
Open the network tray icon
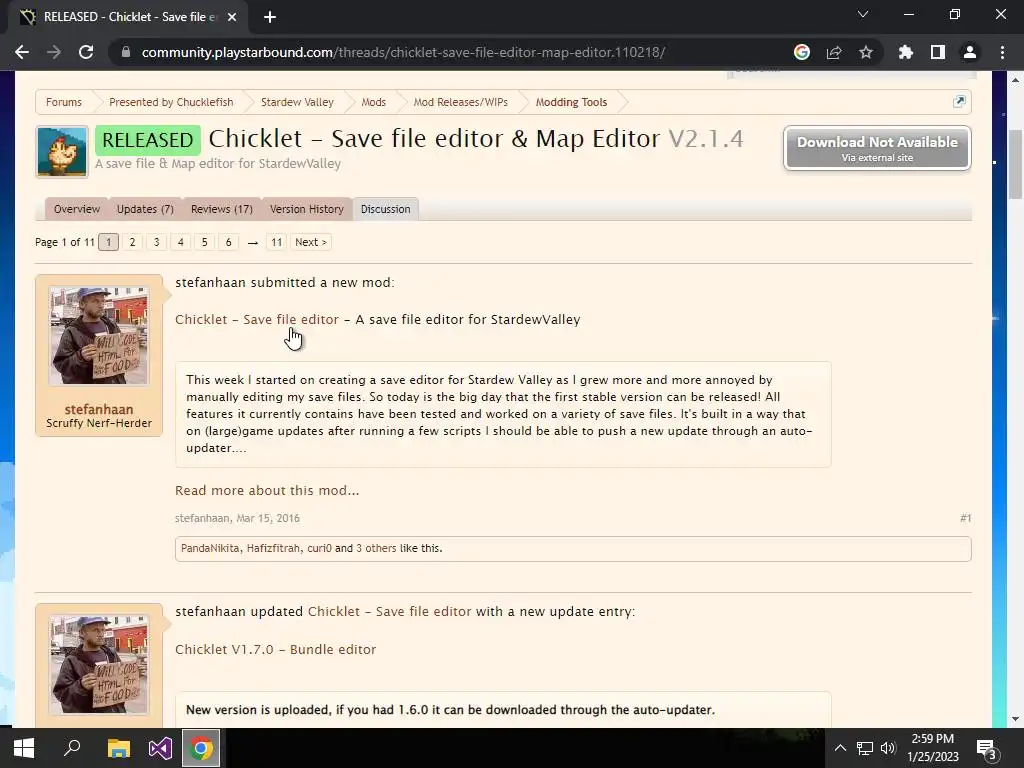(x=865, y=748)
